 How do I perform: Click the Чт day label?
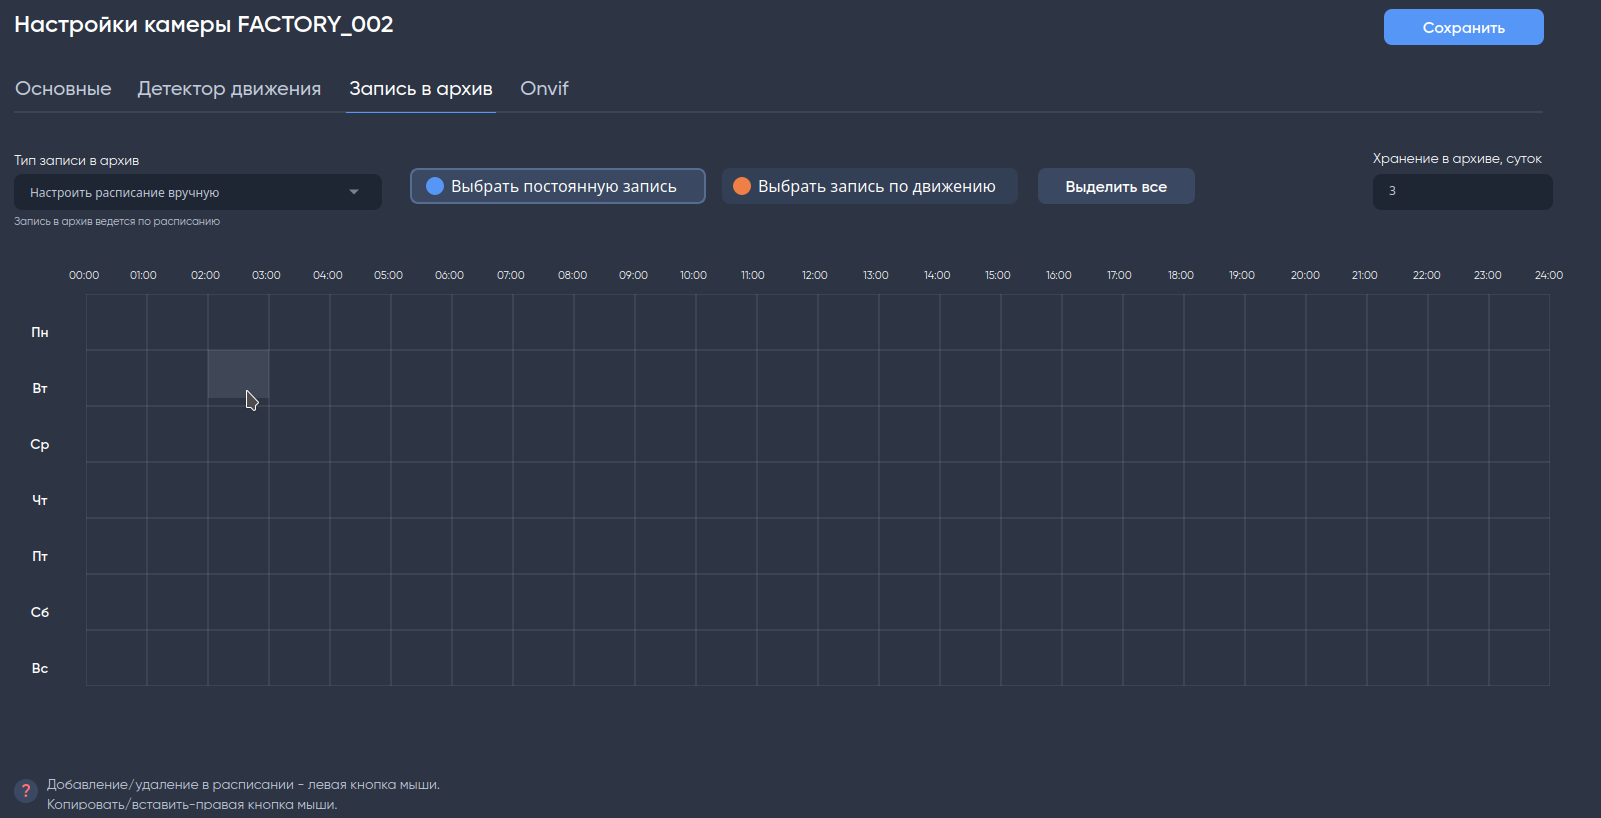[x=40, y=500]
